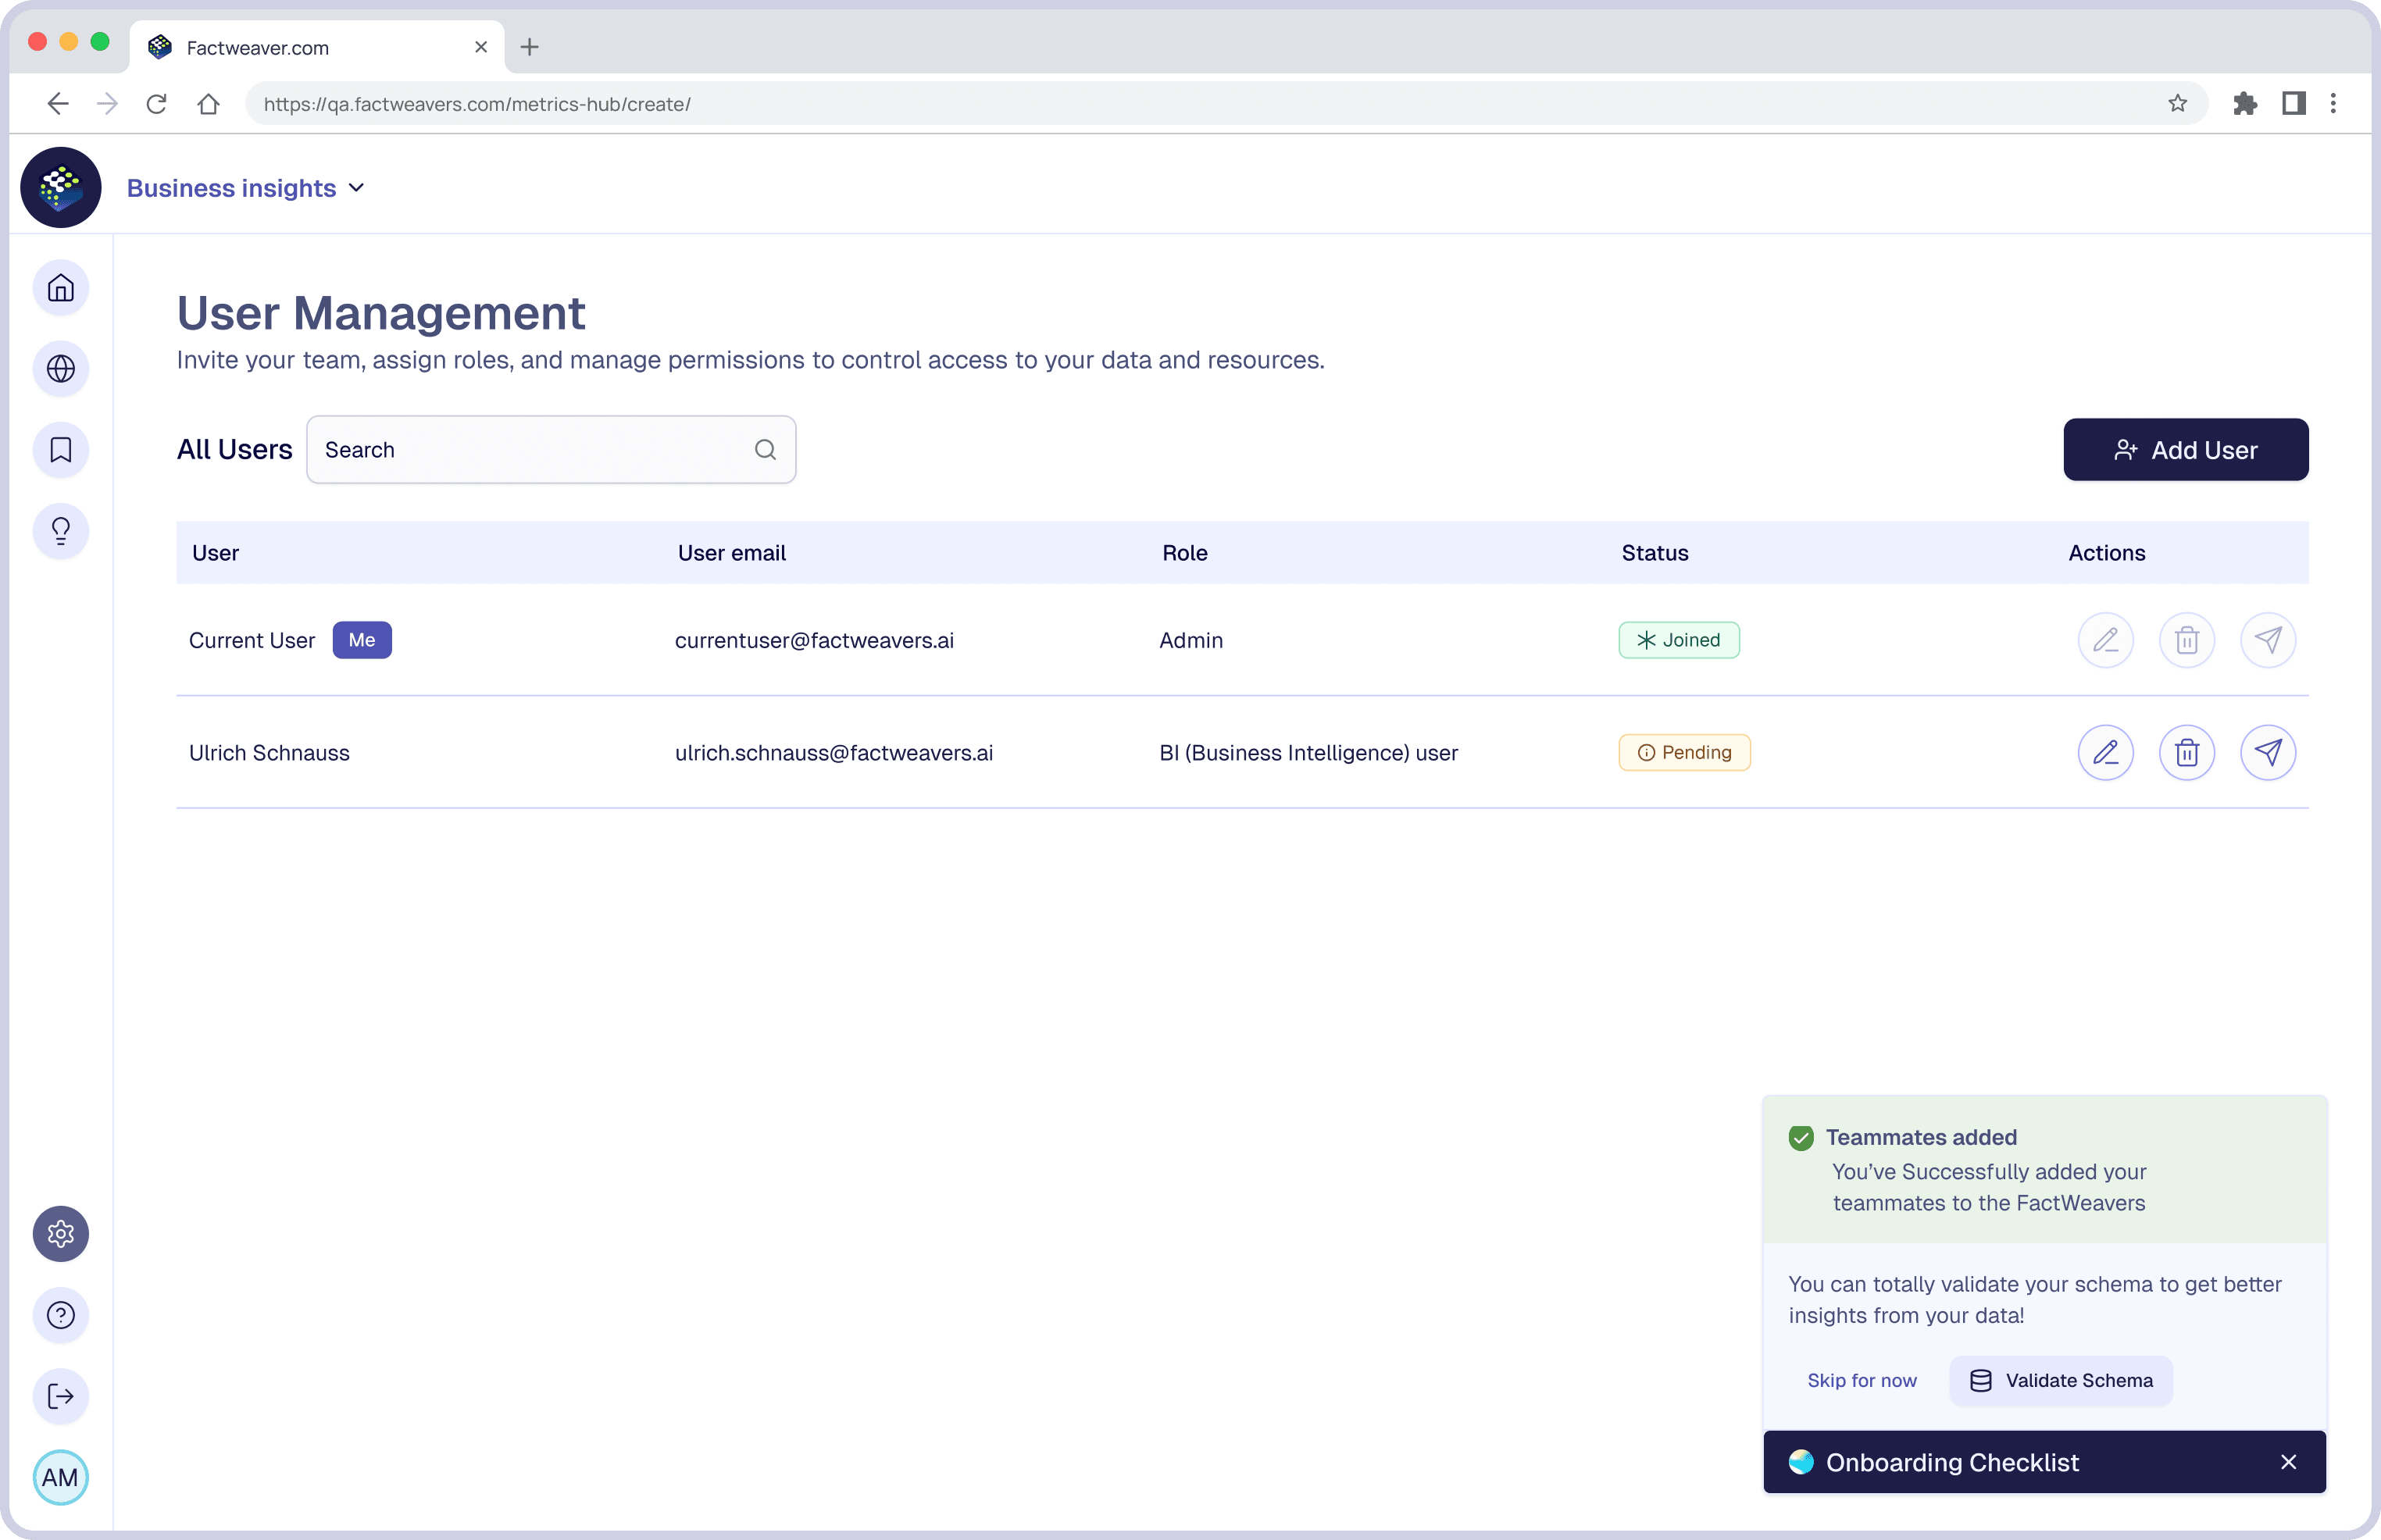The height and width of the screenshot is (1540, 2381).
Task: Click the logout icon in sidebar
Action: point(61,1396)
